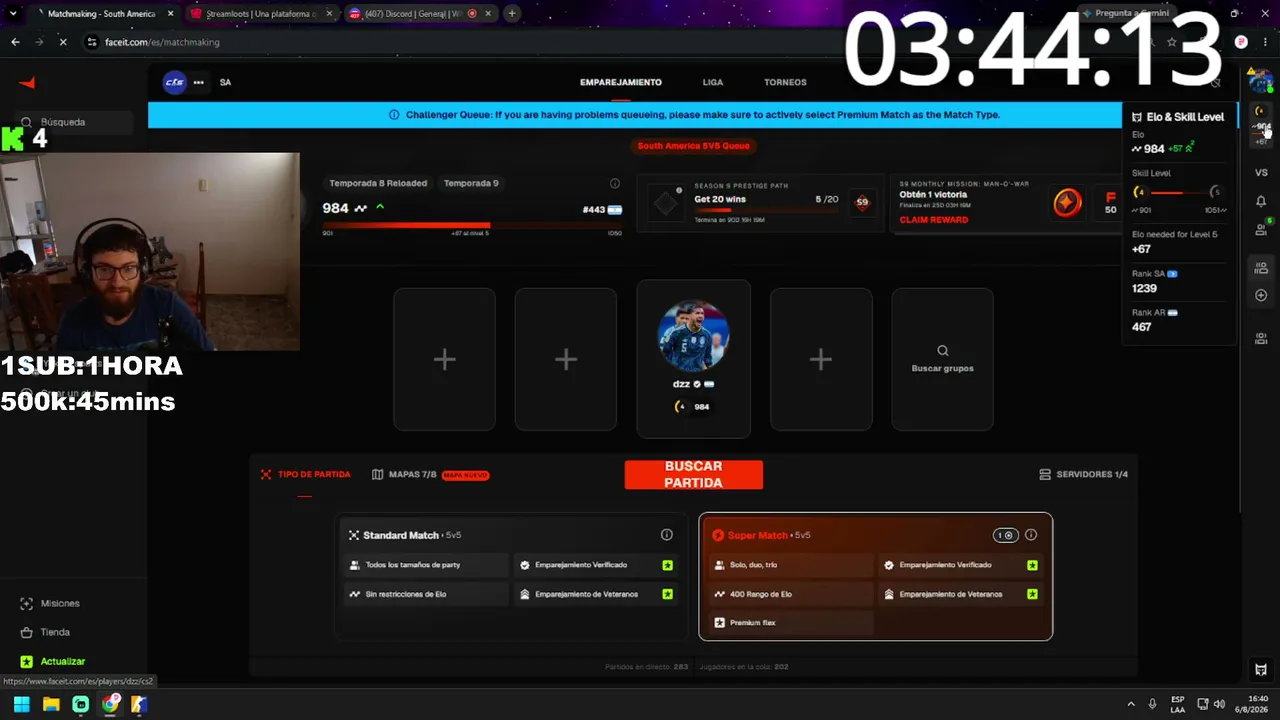This screenshot has height=720, width=1280.
Task: Click Buscar grupos party search card
Action: pyautogui.click(x=942, y=360)
